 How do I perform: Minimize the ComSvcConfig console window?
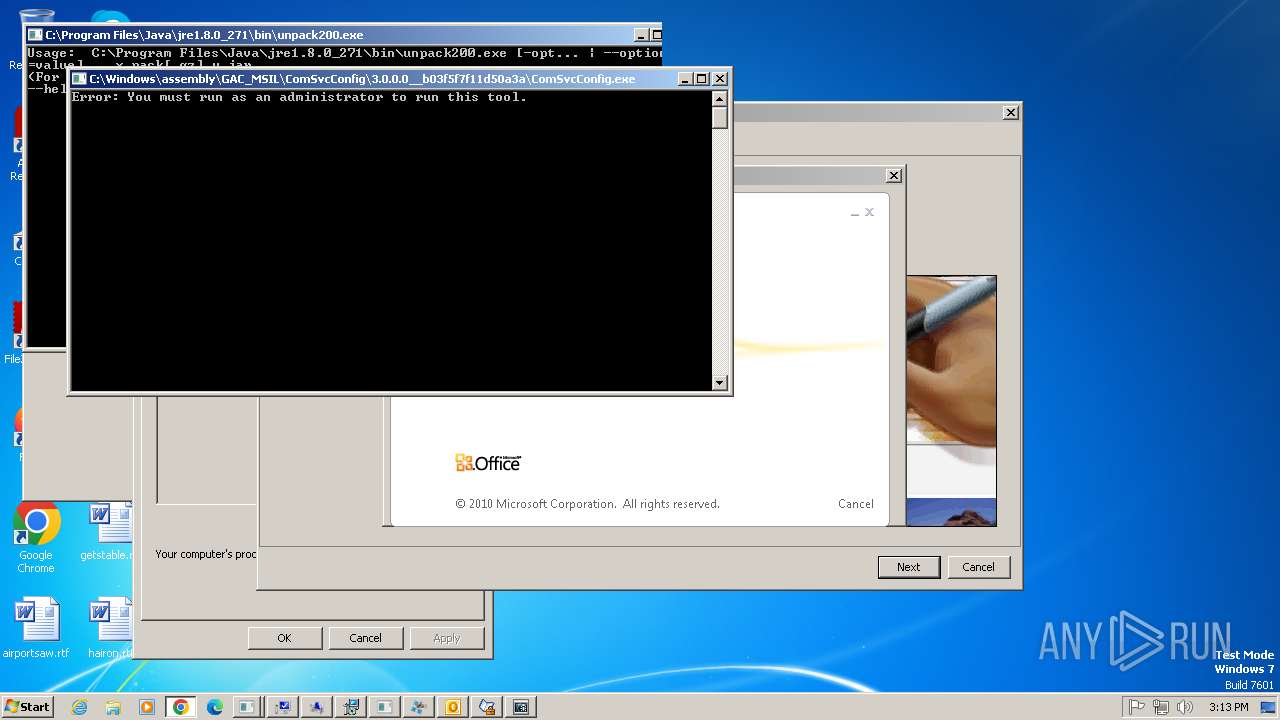pos(685,79)
